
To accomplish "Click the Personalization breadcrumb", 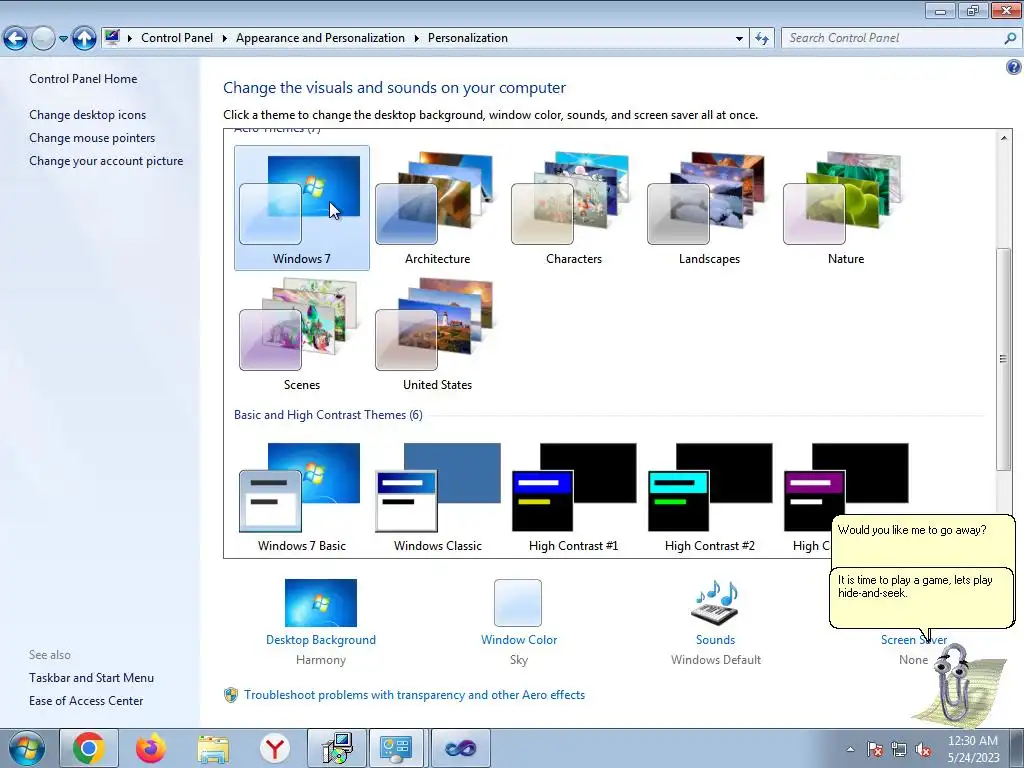I will click(468, 38).
